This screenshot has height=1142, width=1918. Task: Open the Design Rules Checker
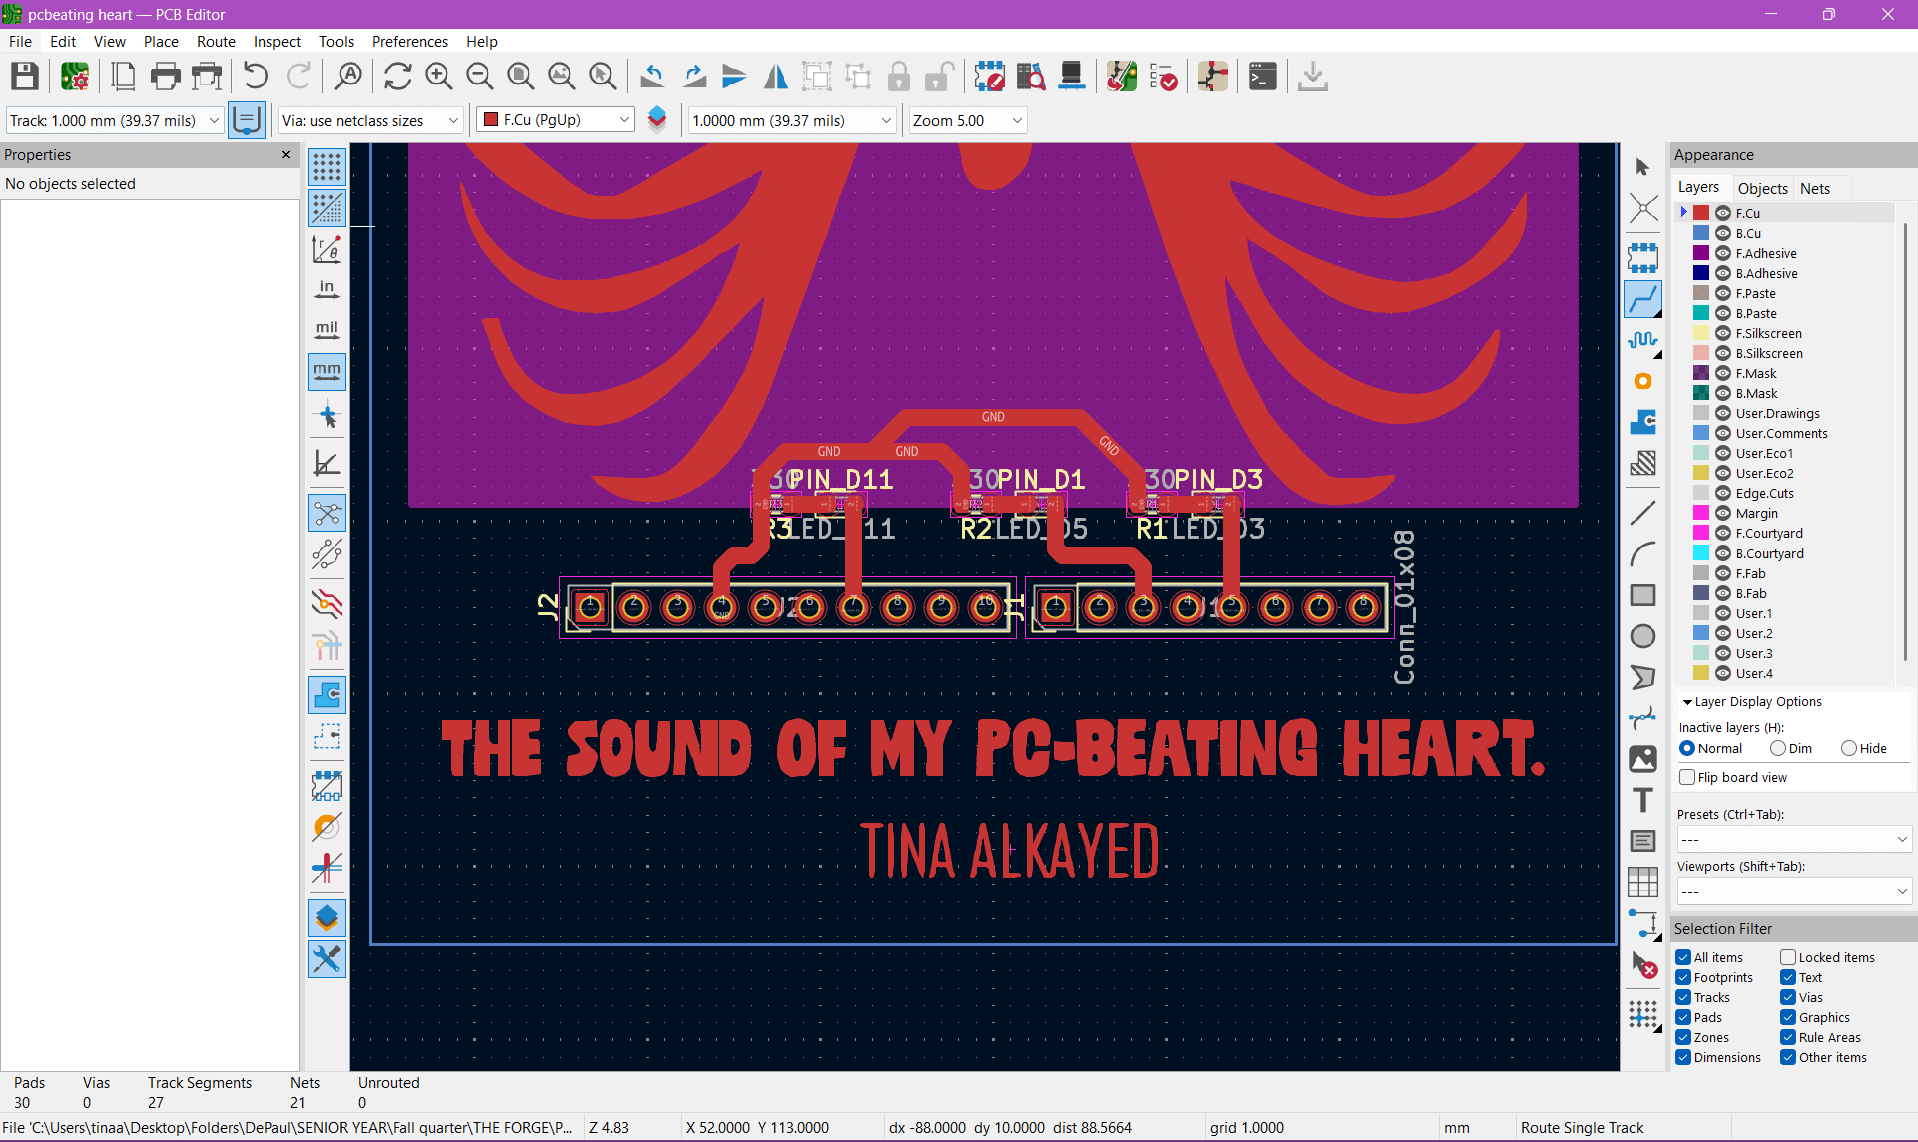tap(1163, 77)
